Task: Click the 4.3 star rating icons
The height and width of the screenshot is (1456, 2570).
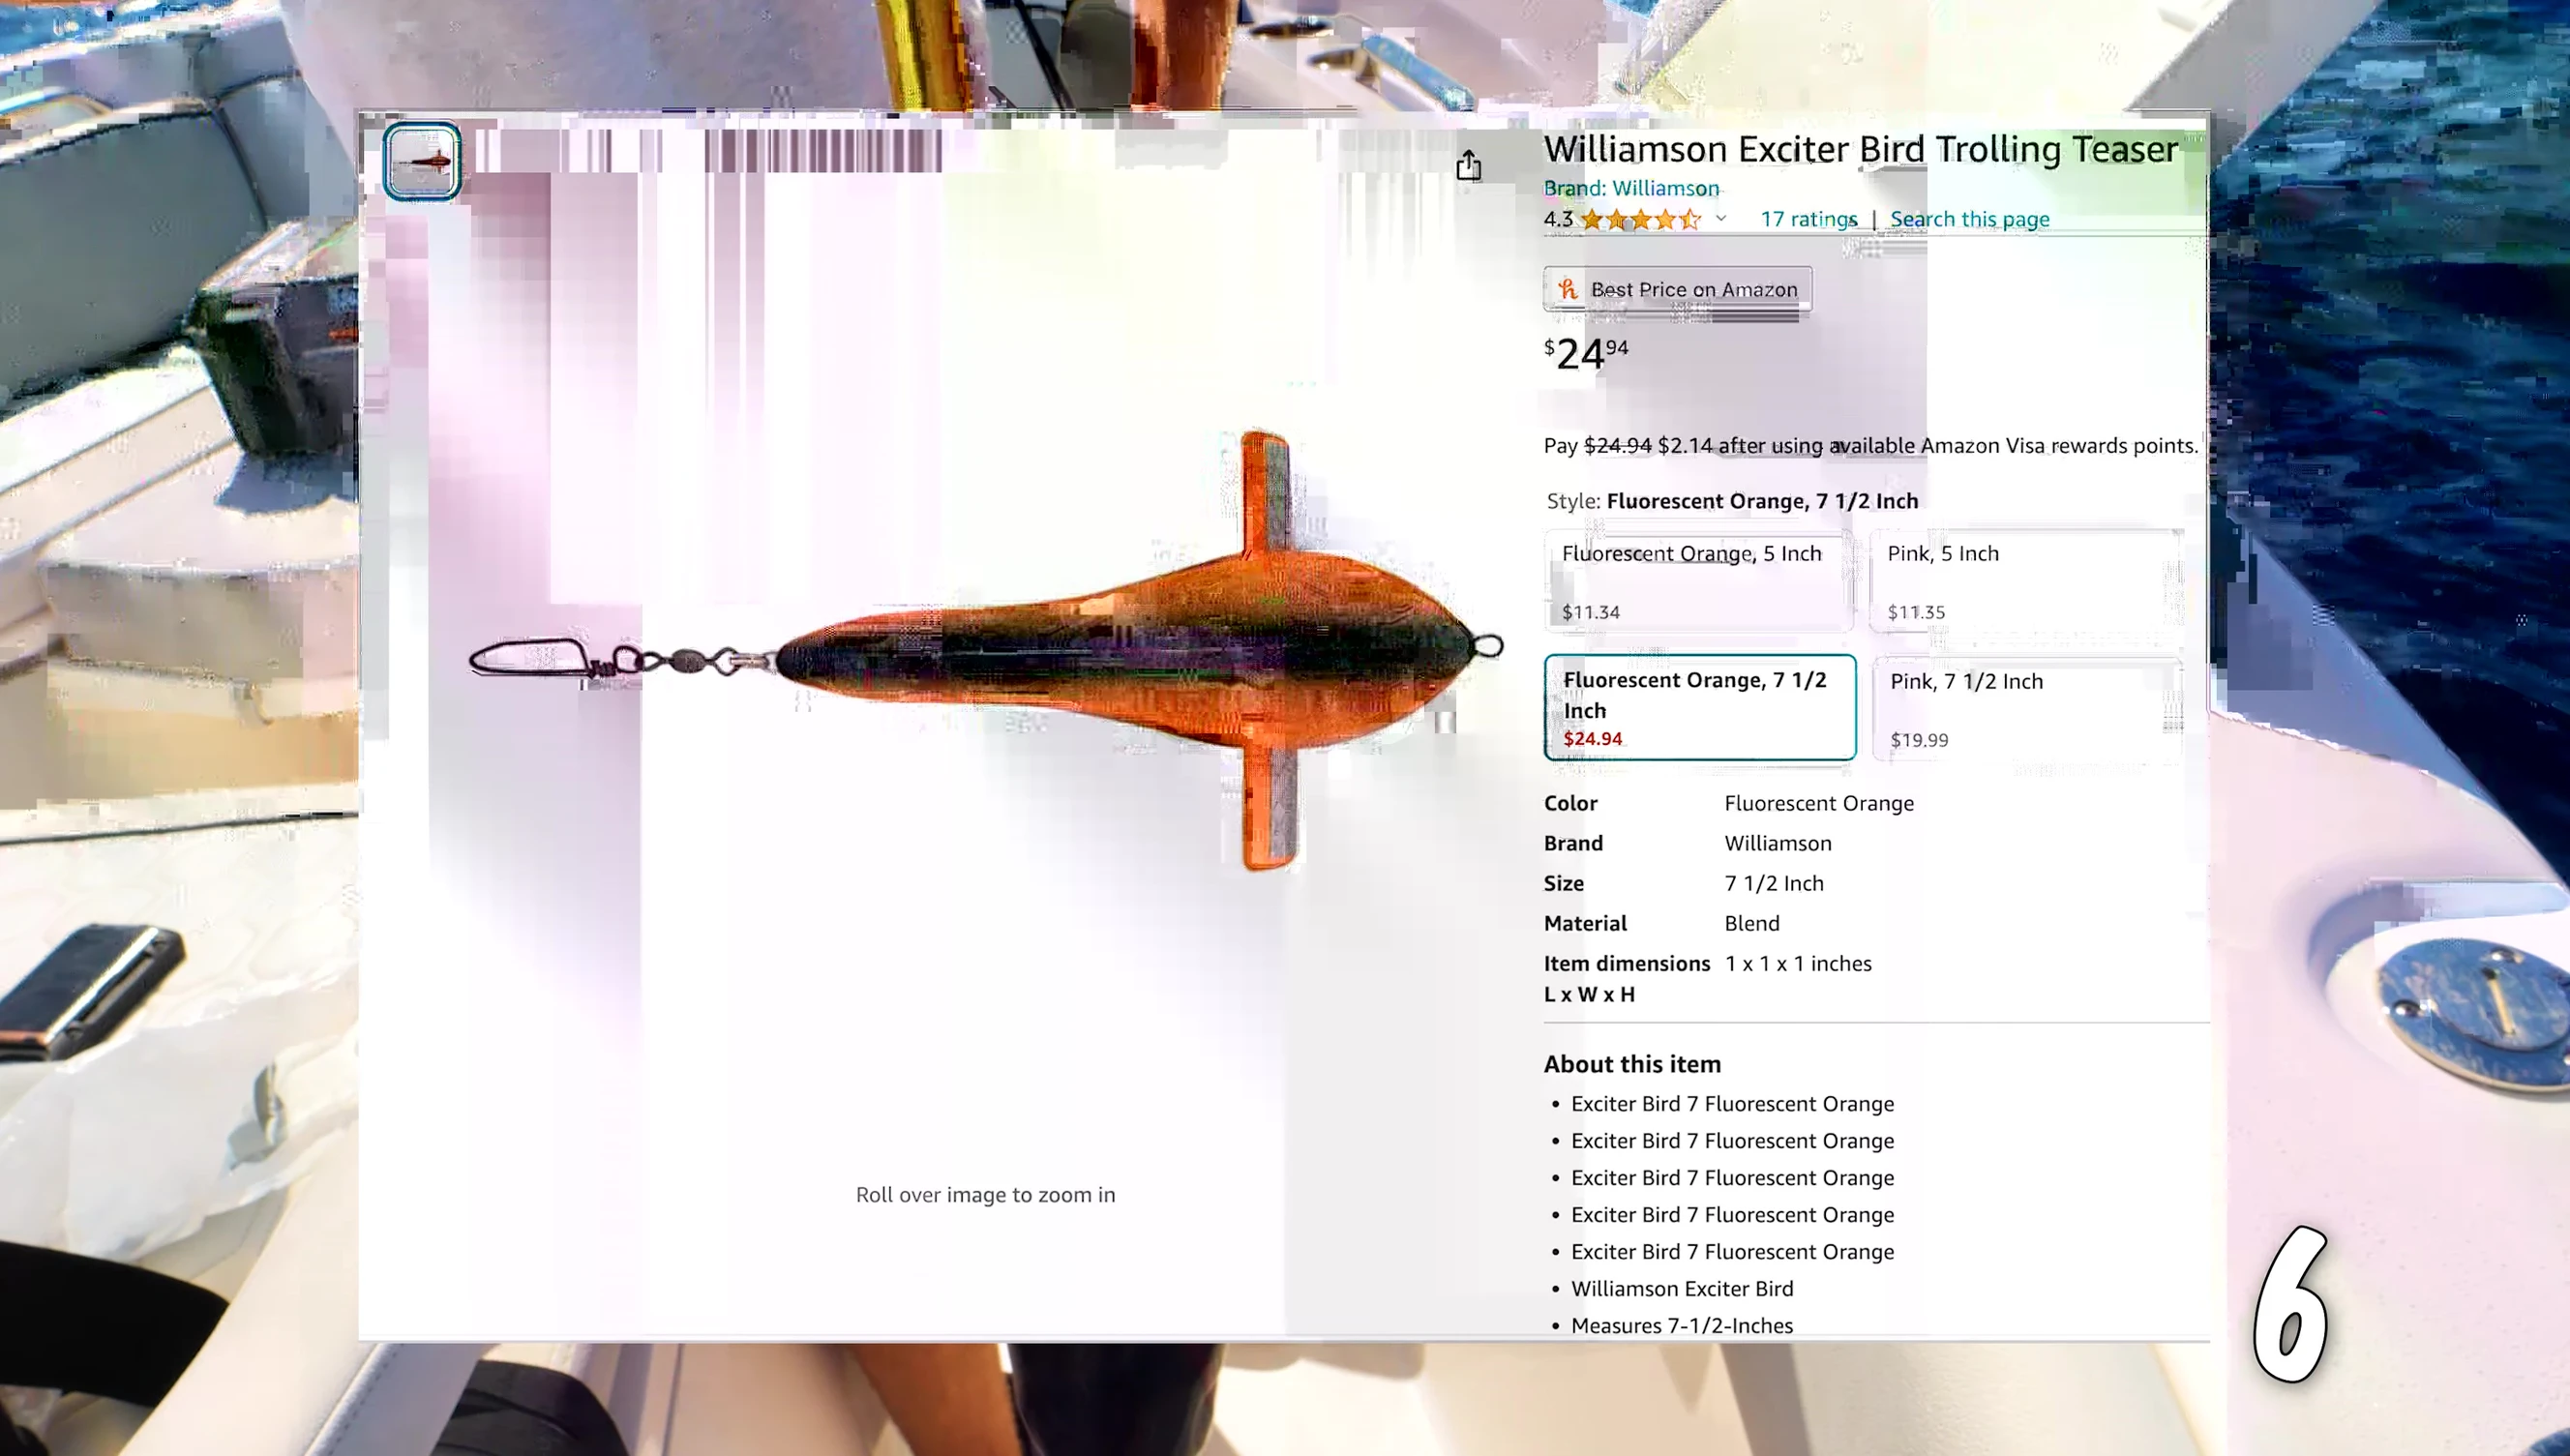Action: pos(1640,219)
